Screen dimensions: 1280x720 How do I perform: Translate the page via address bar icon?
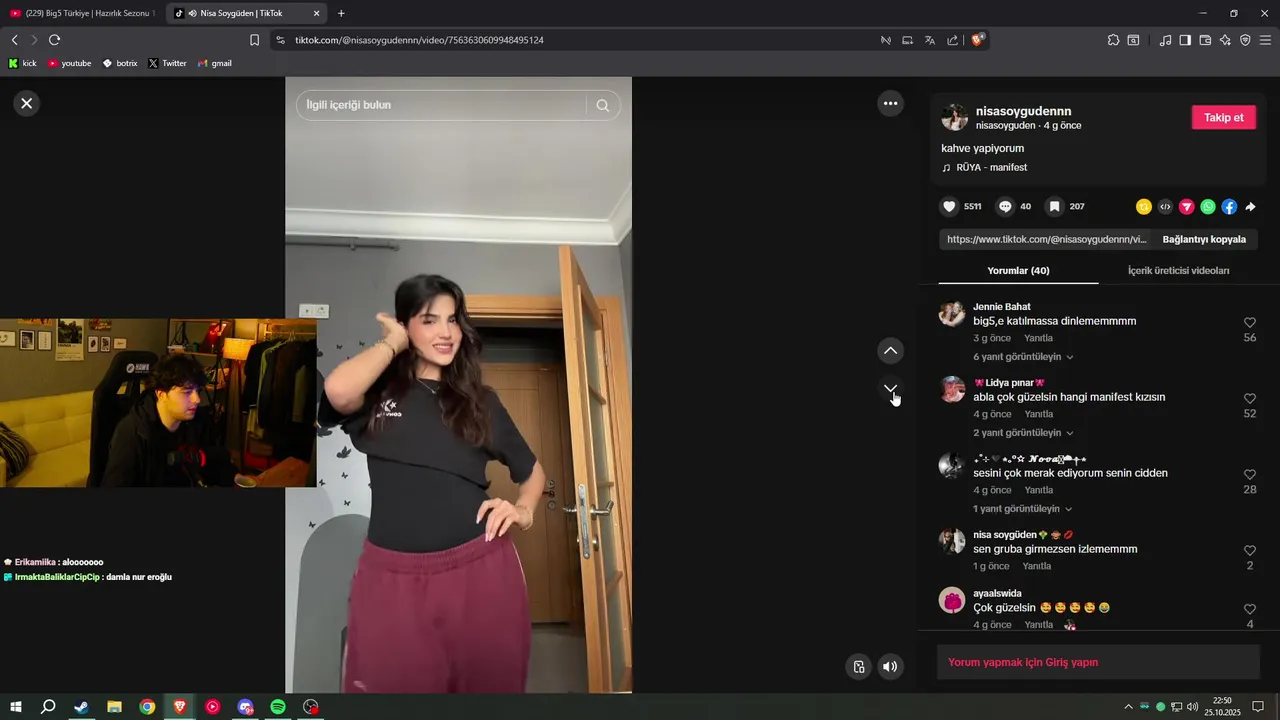pyautogui.click(x=930, y=40)
